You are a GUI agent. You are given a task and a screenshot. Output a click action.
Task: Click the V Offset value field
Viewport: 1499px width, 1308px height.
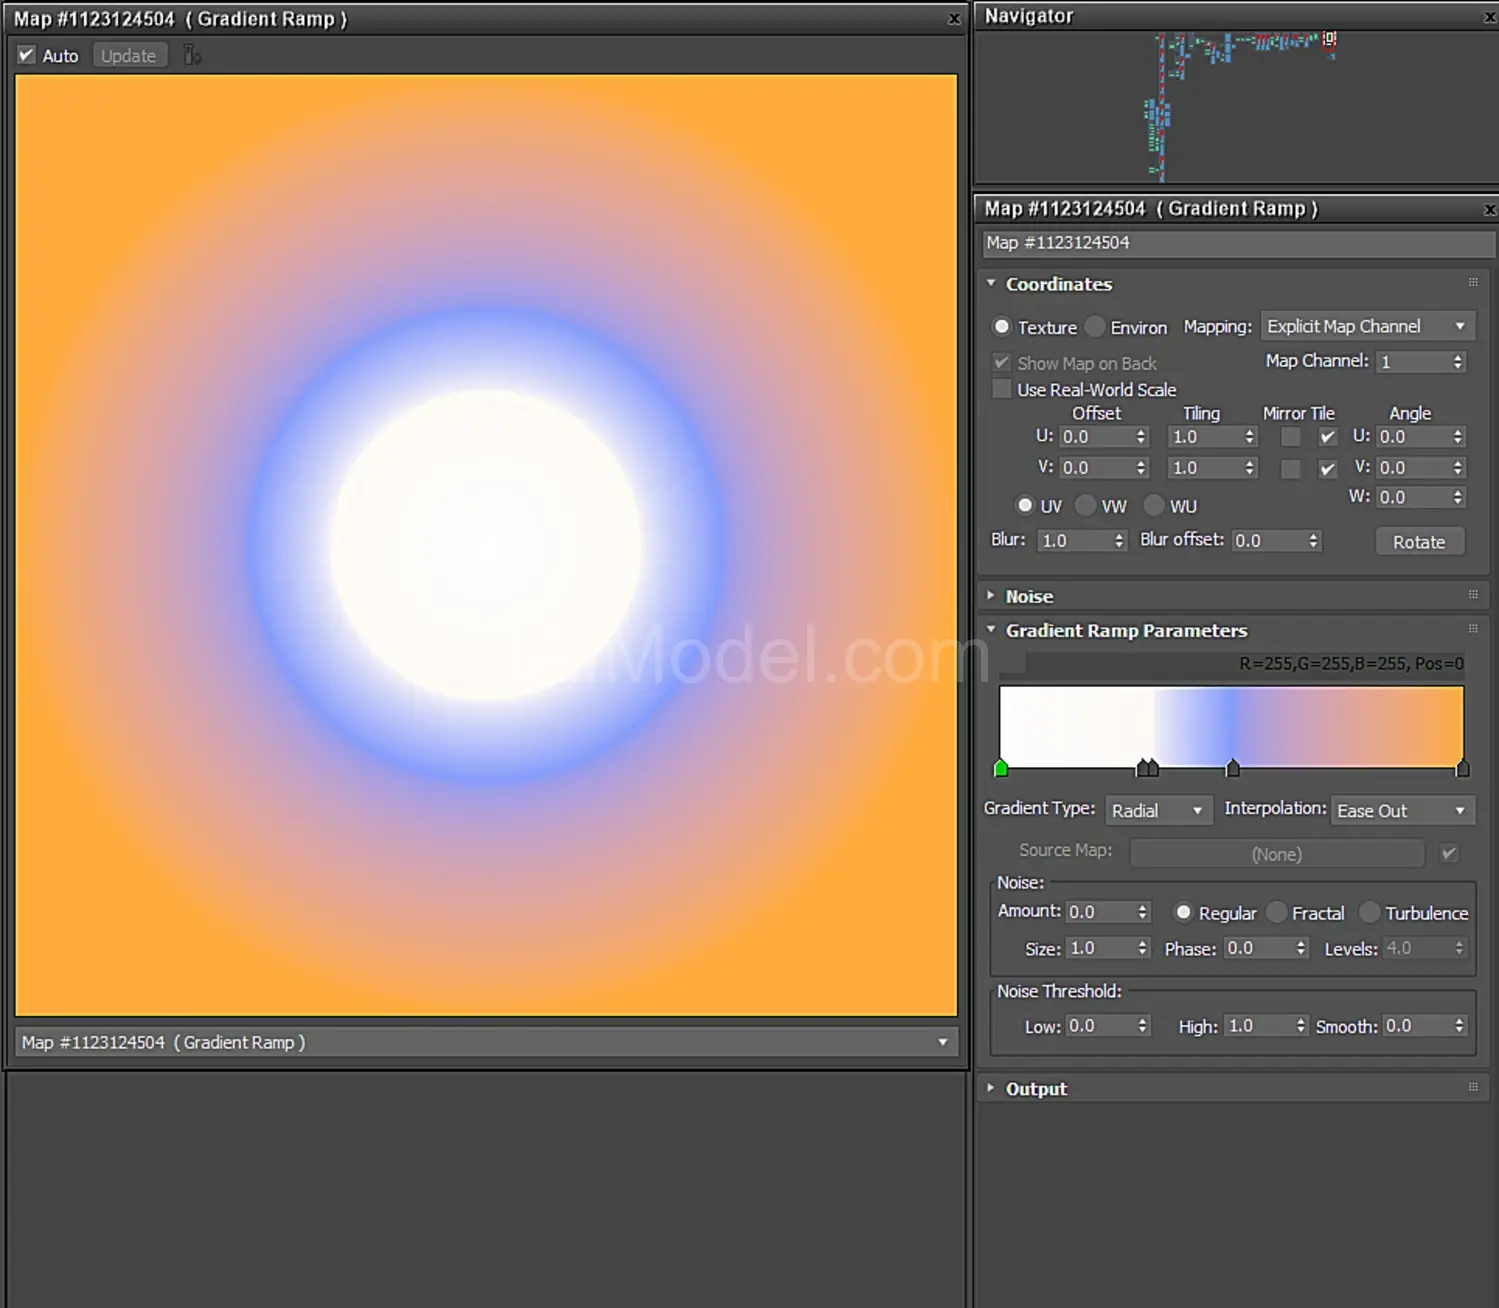tap(1096, 468)
